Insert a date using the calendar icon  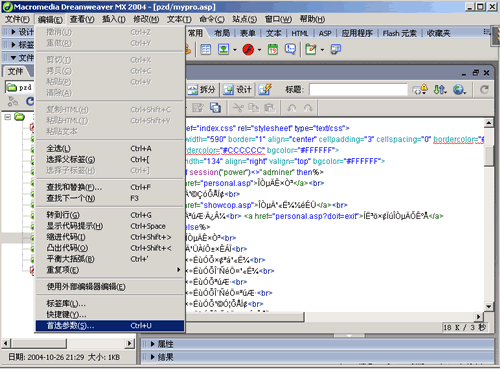273,50
